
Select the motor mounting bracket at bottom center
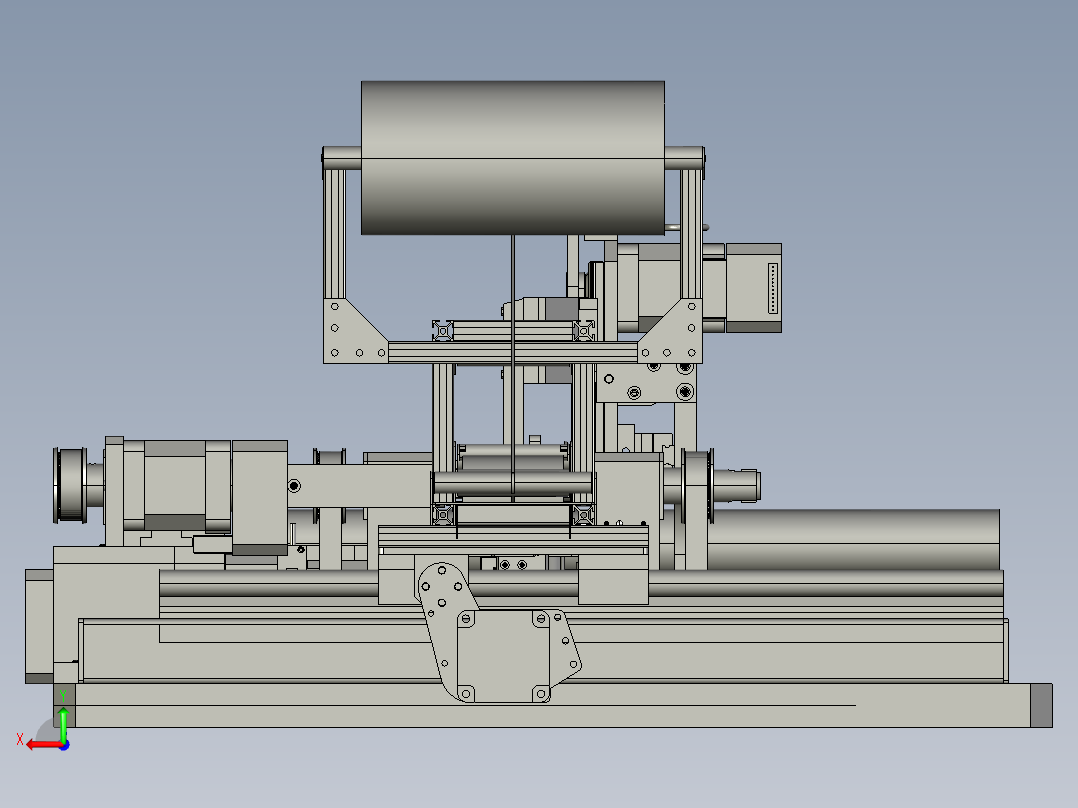click(x=498, y=633)
